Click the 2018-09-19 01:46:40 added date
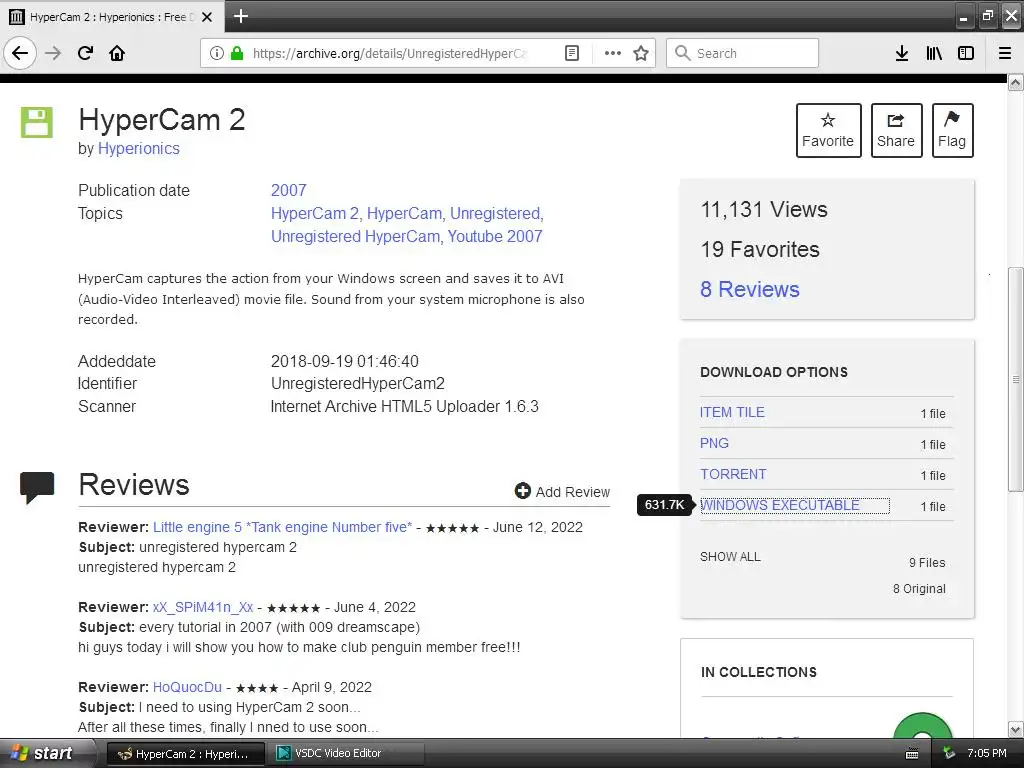Viewport: 1024px width, 768px height. pyautogui.click(x=345, y=361)
